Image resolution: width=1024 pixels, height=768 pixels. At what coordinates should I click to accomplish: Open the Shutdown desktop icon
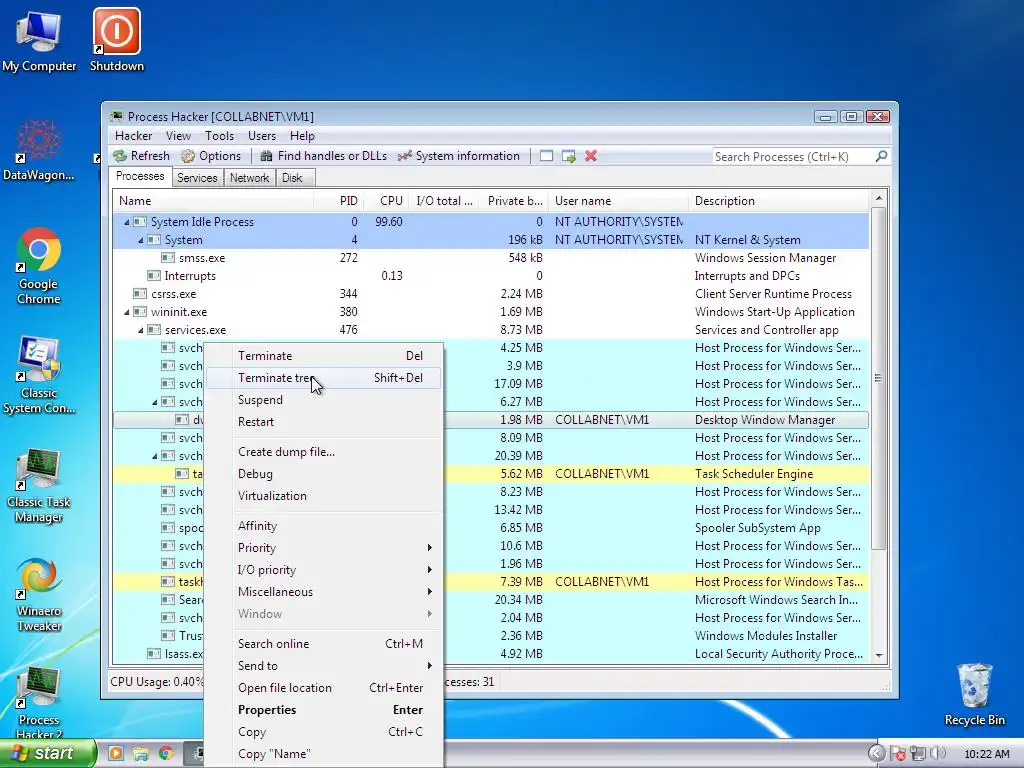pos(117,41)
